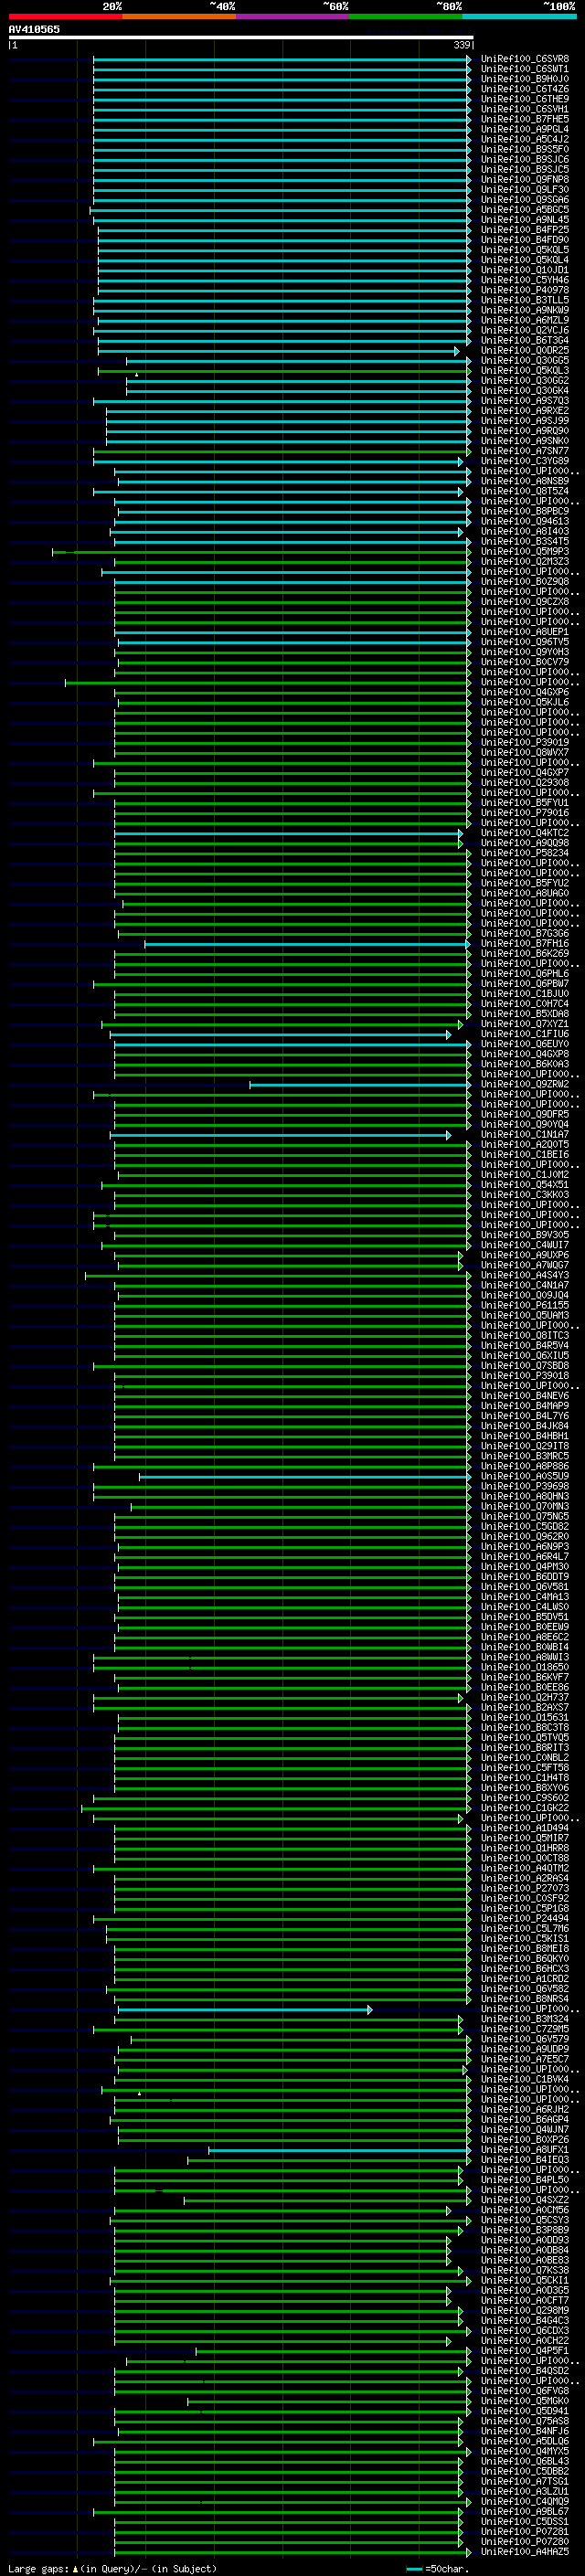585x2576 pixels.
Task: Click the cyan alignment bar for C6SVR8
Action: (282, 59)
